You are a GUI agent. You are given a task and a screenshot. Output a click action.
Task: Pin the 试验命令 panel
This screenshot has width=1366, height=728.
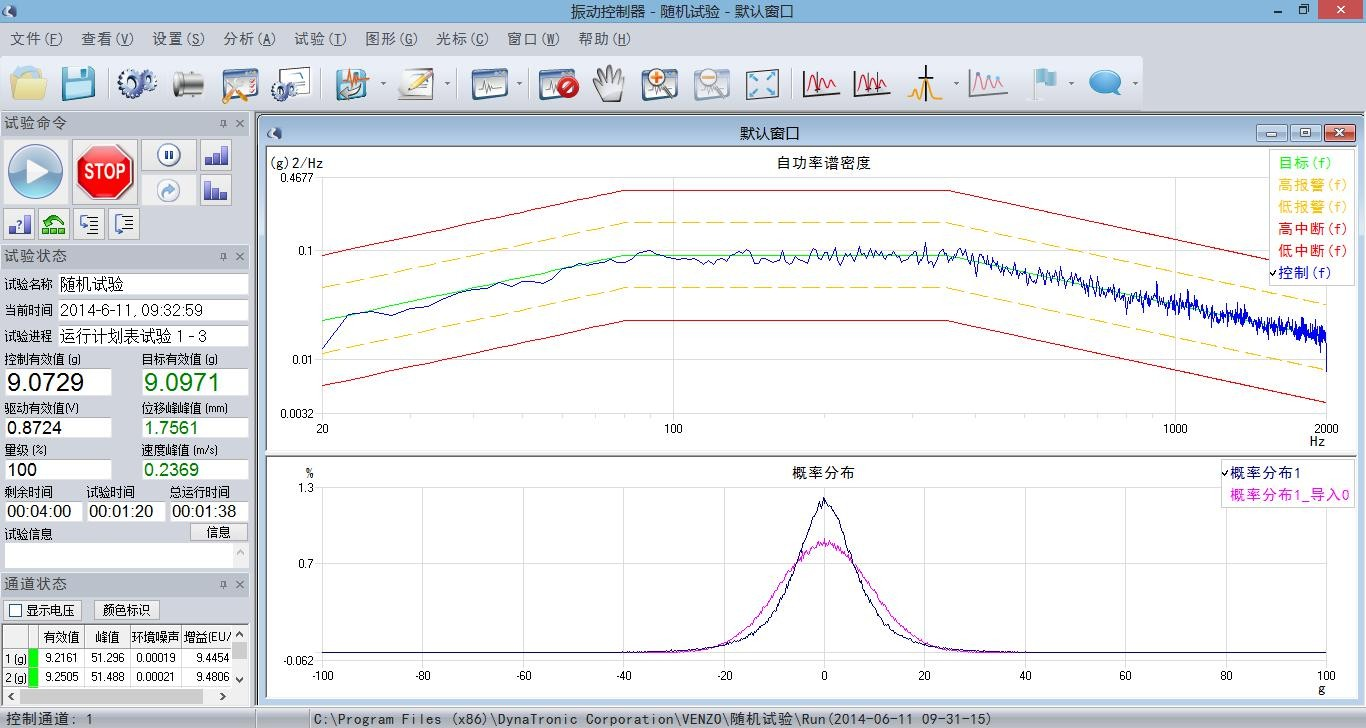(223, 123)
